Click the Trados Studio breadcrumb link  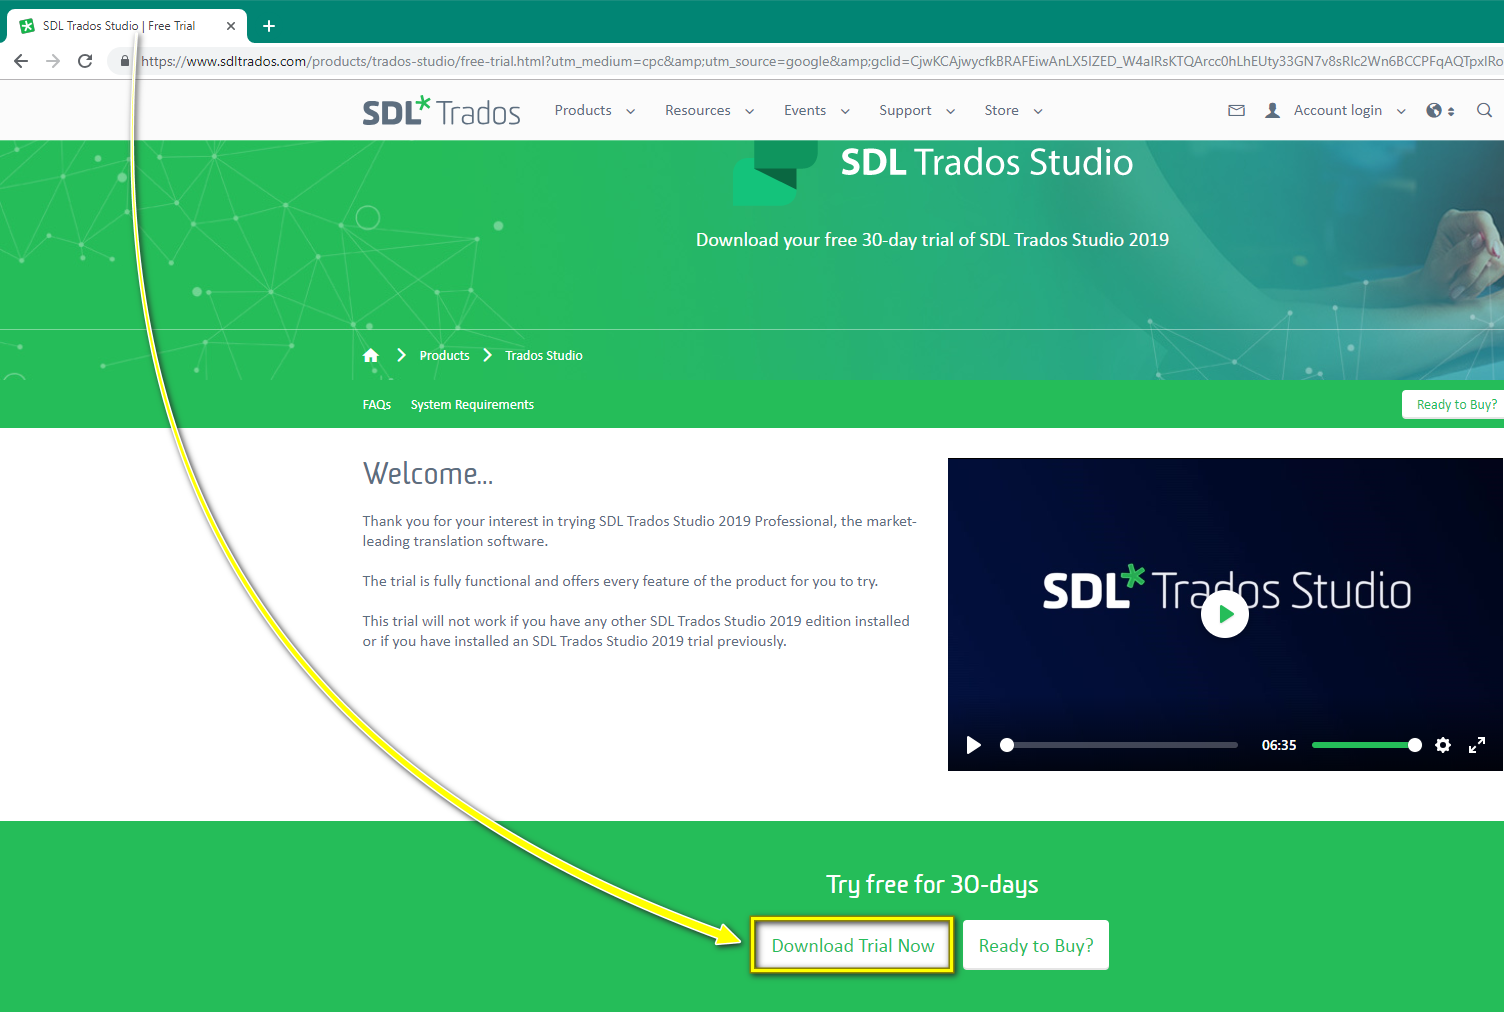pyautogui.click(x=544, y=355)
